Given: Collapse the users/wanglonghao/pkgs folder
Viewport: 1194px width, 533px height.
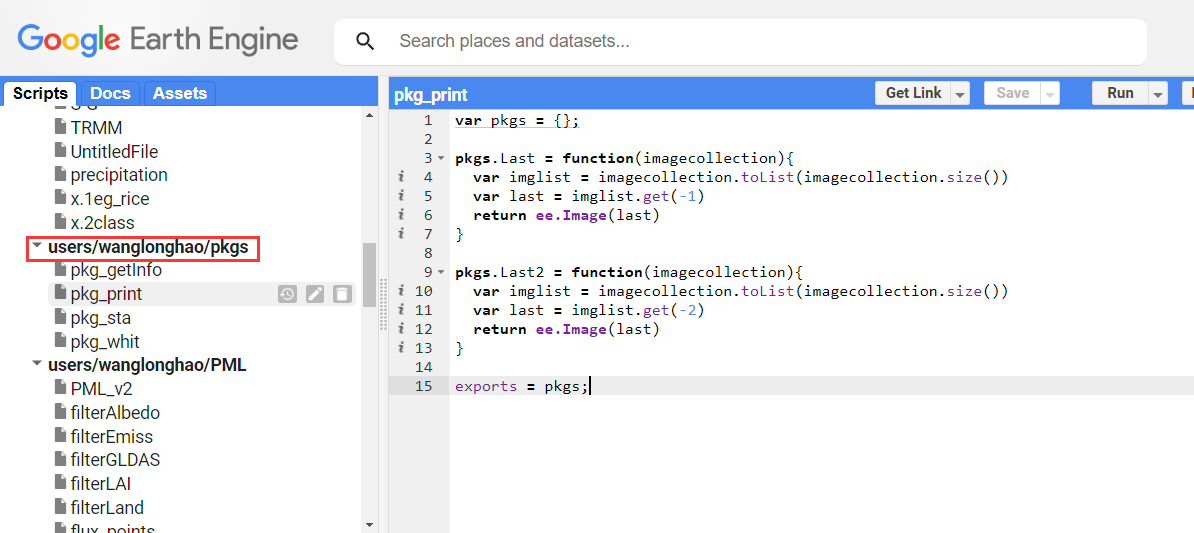Looking at the screenshot, I should click(x=37, y=246).
